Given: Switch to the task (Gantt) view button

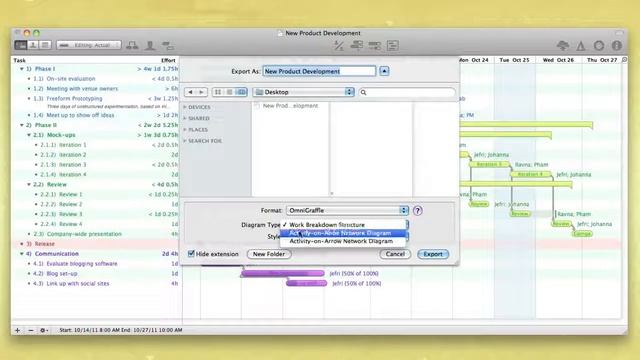Looking at the screenshot, I should 20,45.
